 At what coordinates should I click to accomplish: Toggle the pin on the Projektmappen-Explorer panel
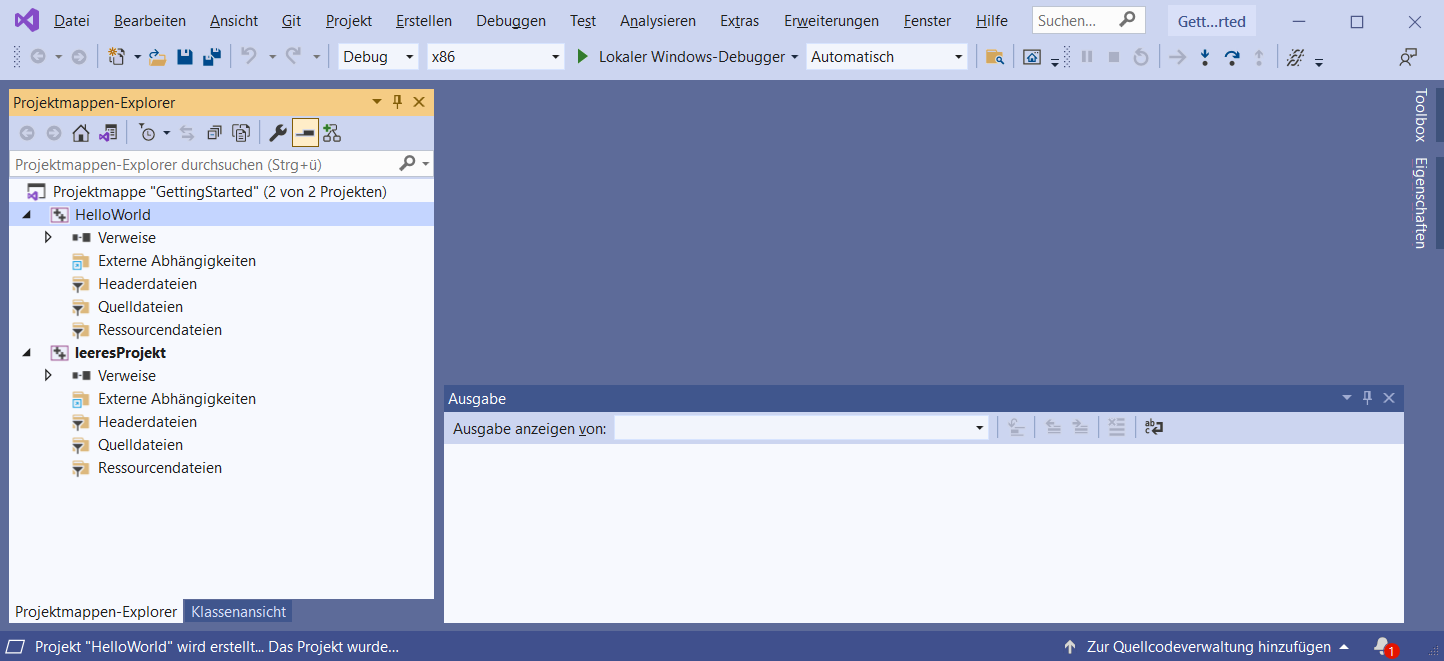396,101
